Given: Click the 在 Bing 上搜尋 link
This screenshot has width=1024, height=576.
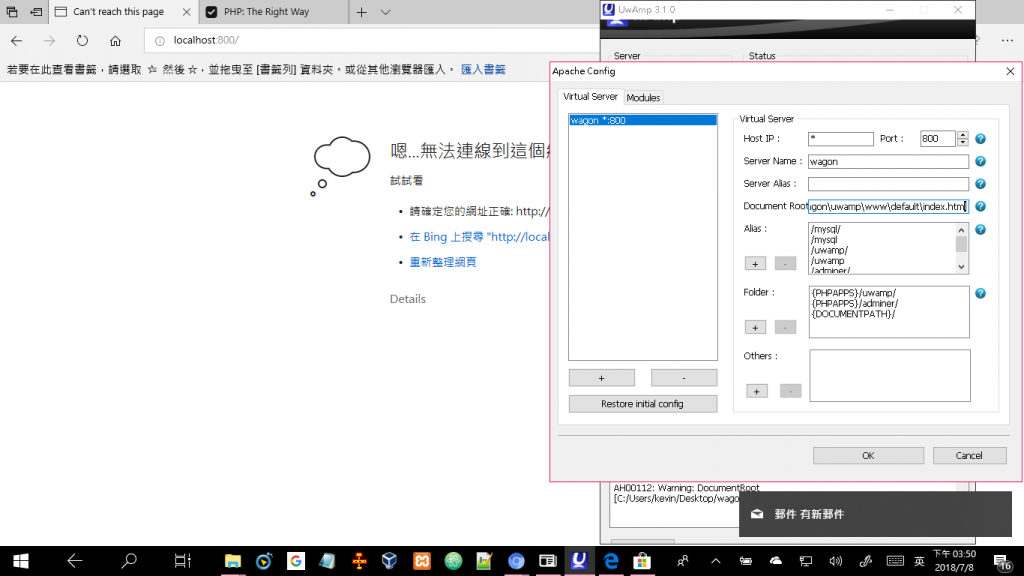Looking at the screenshot, I should pyautogui.click(x=479, y=236).
